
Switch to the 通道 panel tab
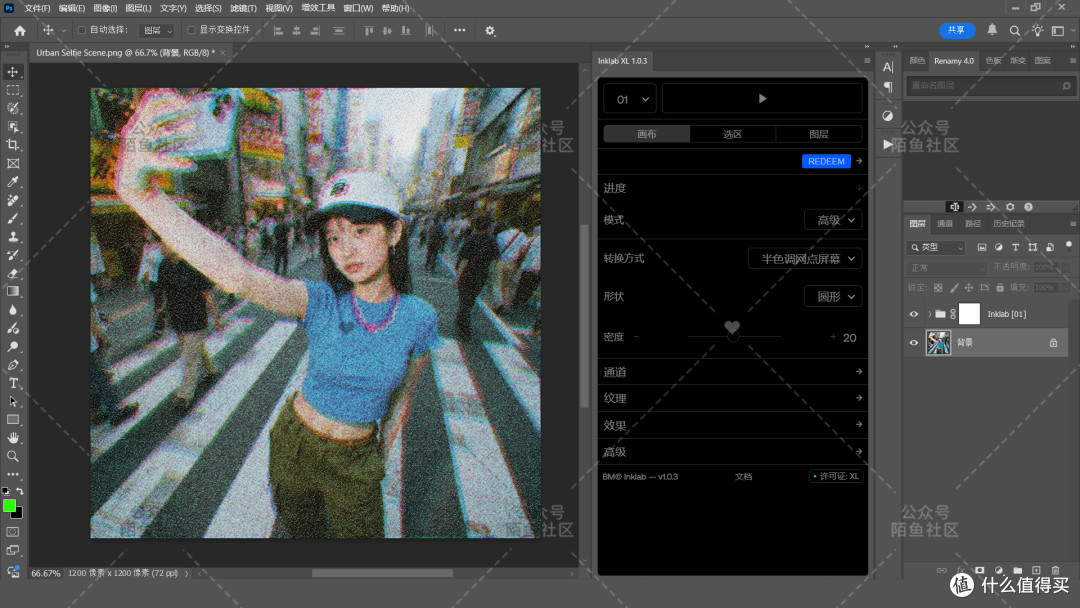pos(944,224)
